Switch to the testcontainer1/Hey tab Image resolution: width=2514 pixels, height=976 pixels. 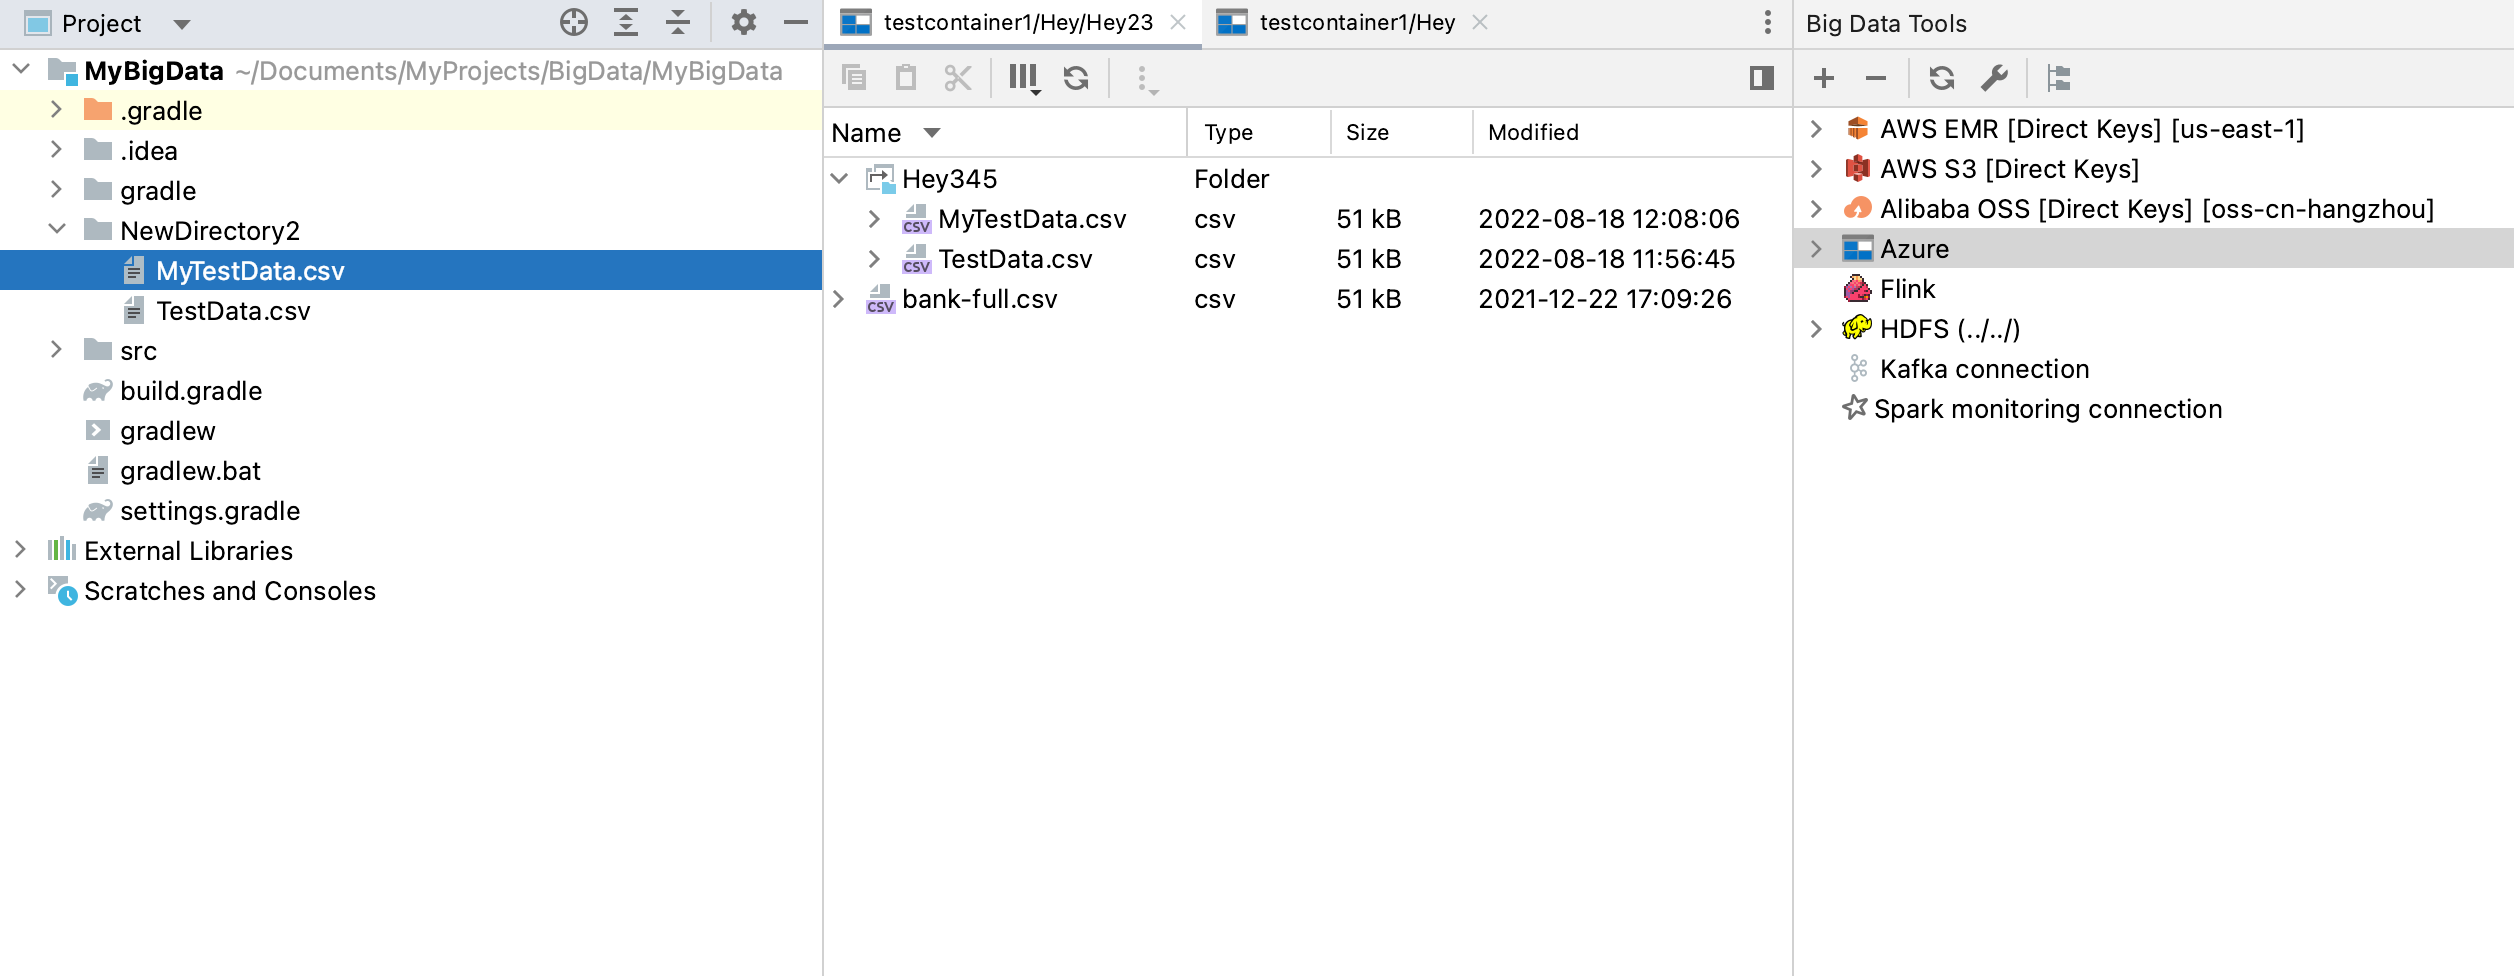click(x=1357, y=22)
